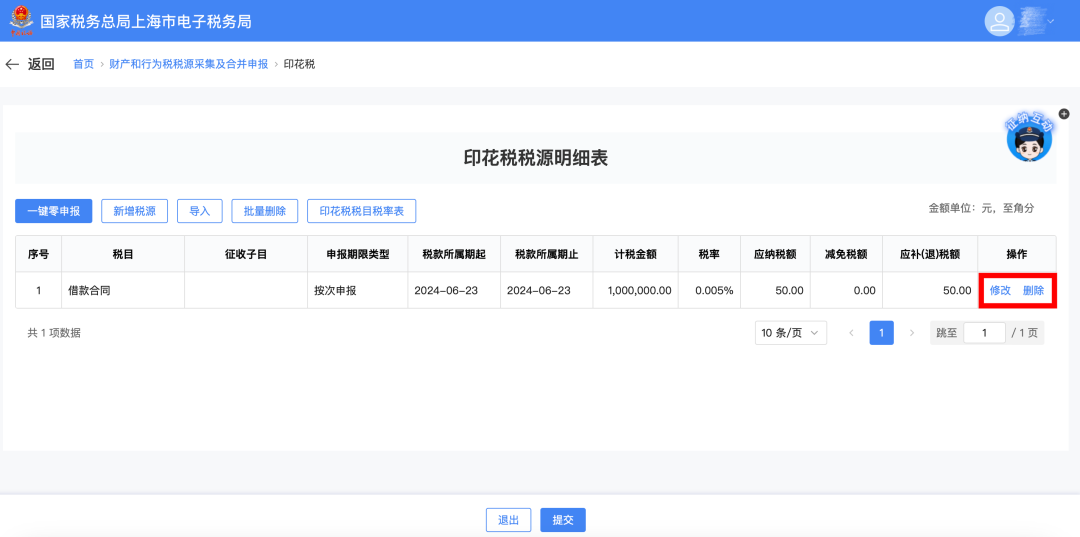
Task: Go to previous page arrow
Action: coord(851,333)
